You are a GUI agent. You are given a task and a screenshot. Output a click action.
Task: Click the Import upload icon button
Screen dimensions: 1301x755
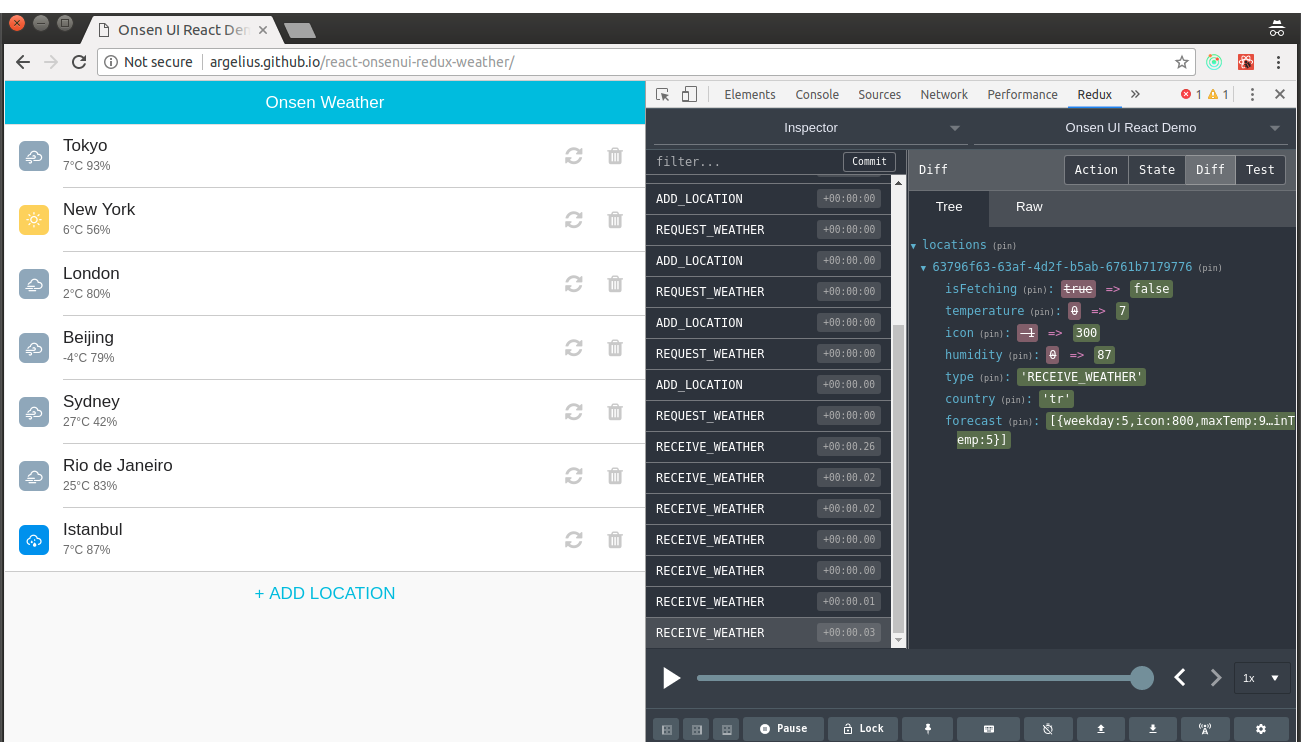[x=1101, y=728]
